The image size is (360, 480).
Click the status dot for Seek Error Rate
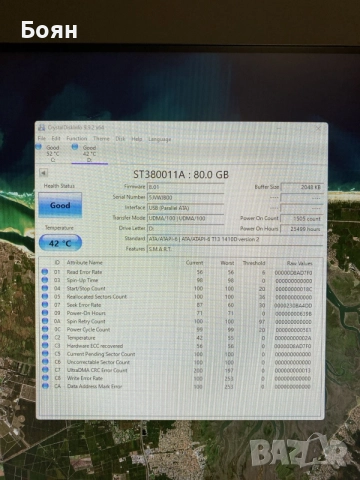[x=45, y=305]
